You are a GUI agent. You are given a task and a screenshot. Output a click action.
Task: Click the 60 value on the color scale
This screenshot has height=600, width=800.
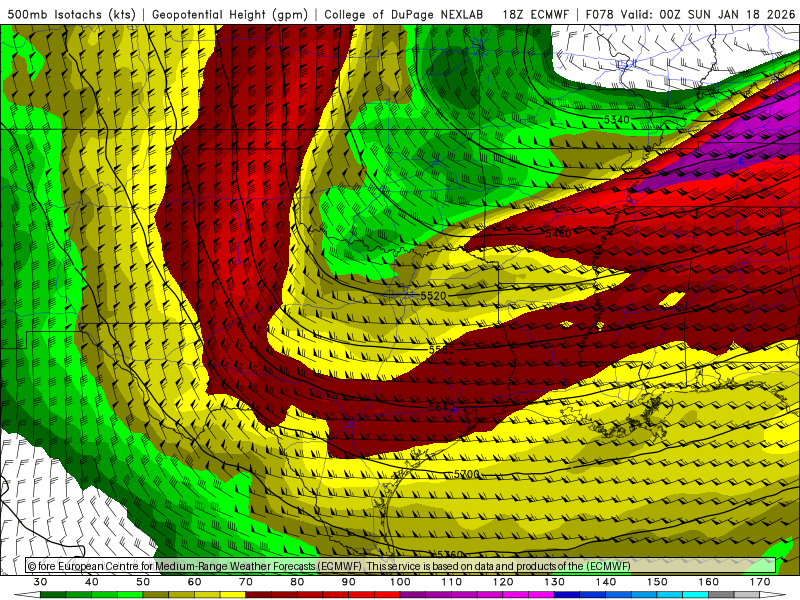pos(194,582)
